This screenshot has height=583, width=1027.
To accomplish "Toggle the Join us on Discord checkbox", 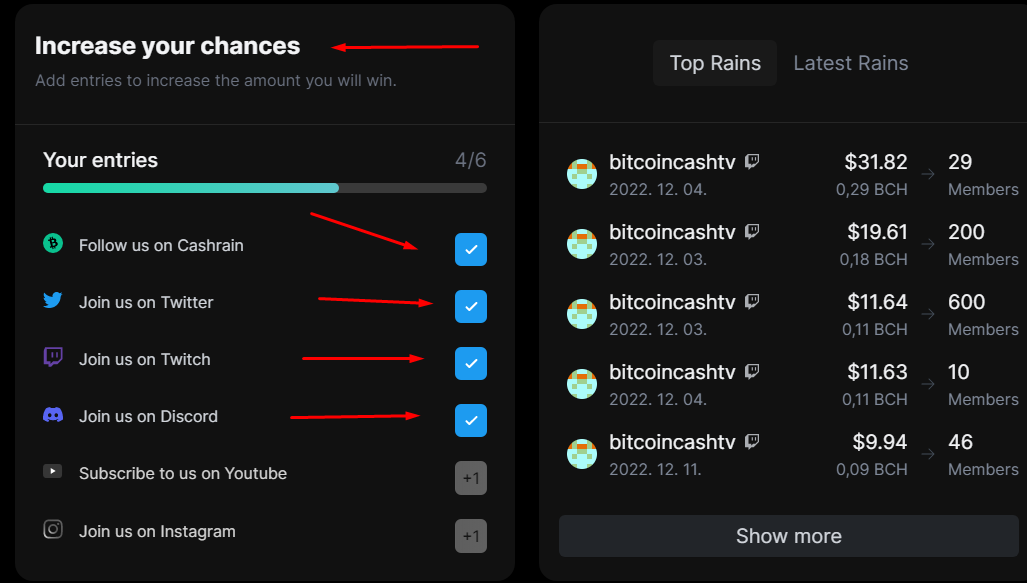I will pyautogui.click(x=471, y=421).
